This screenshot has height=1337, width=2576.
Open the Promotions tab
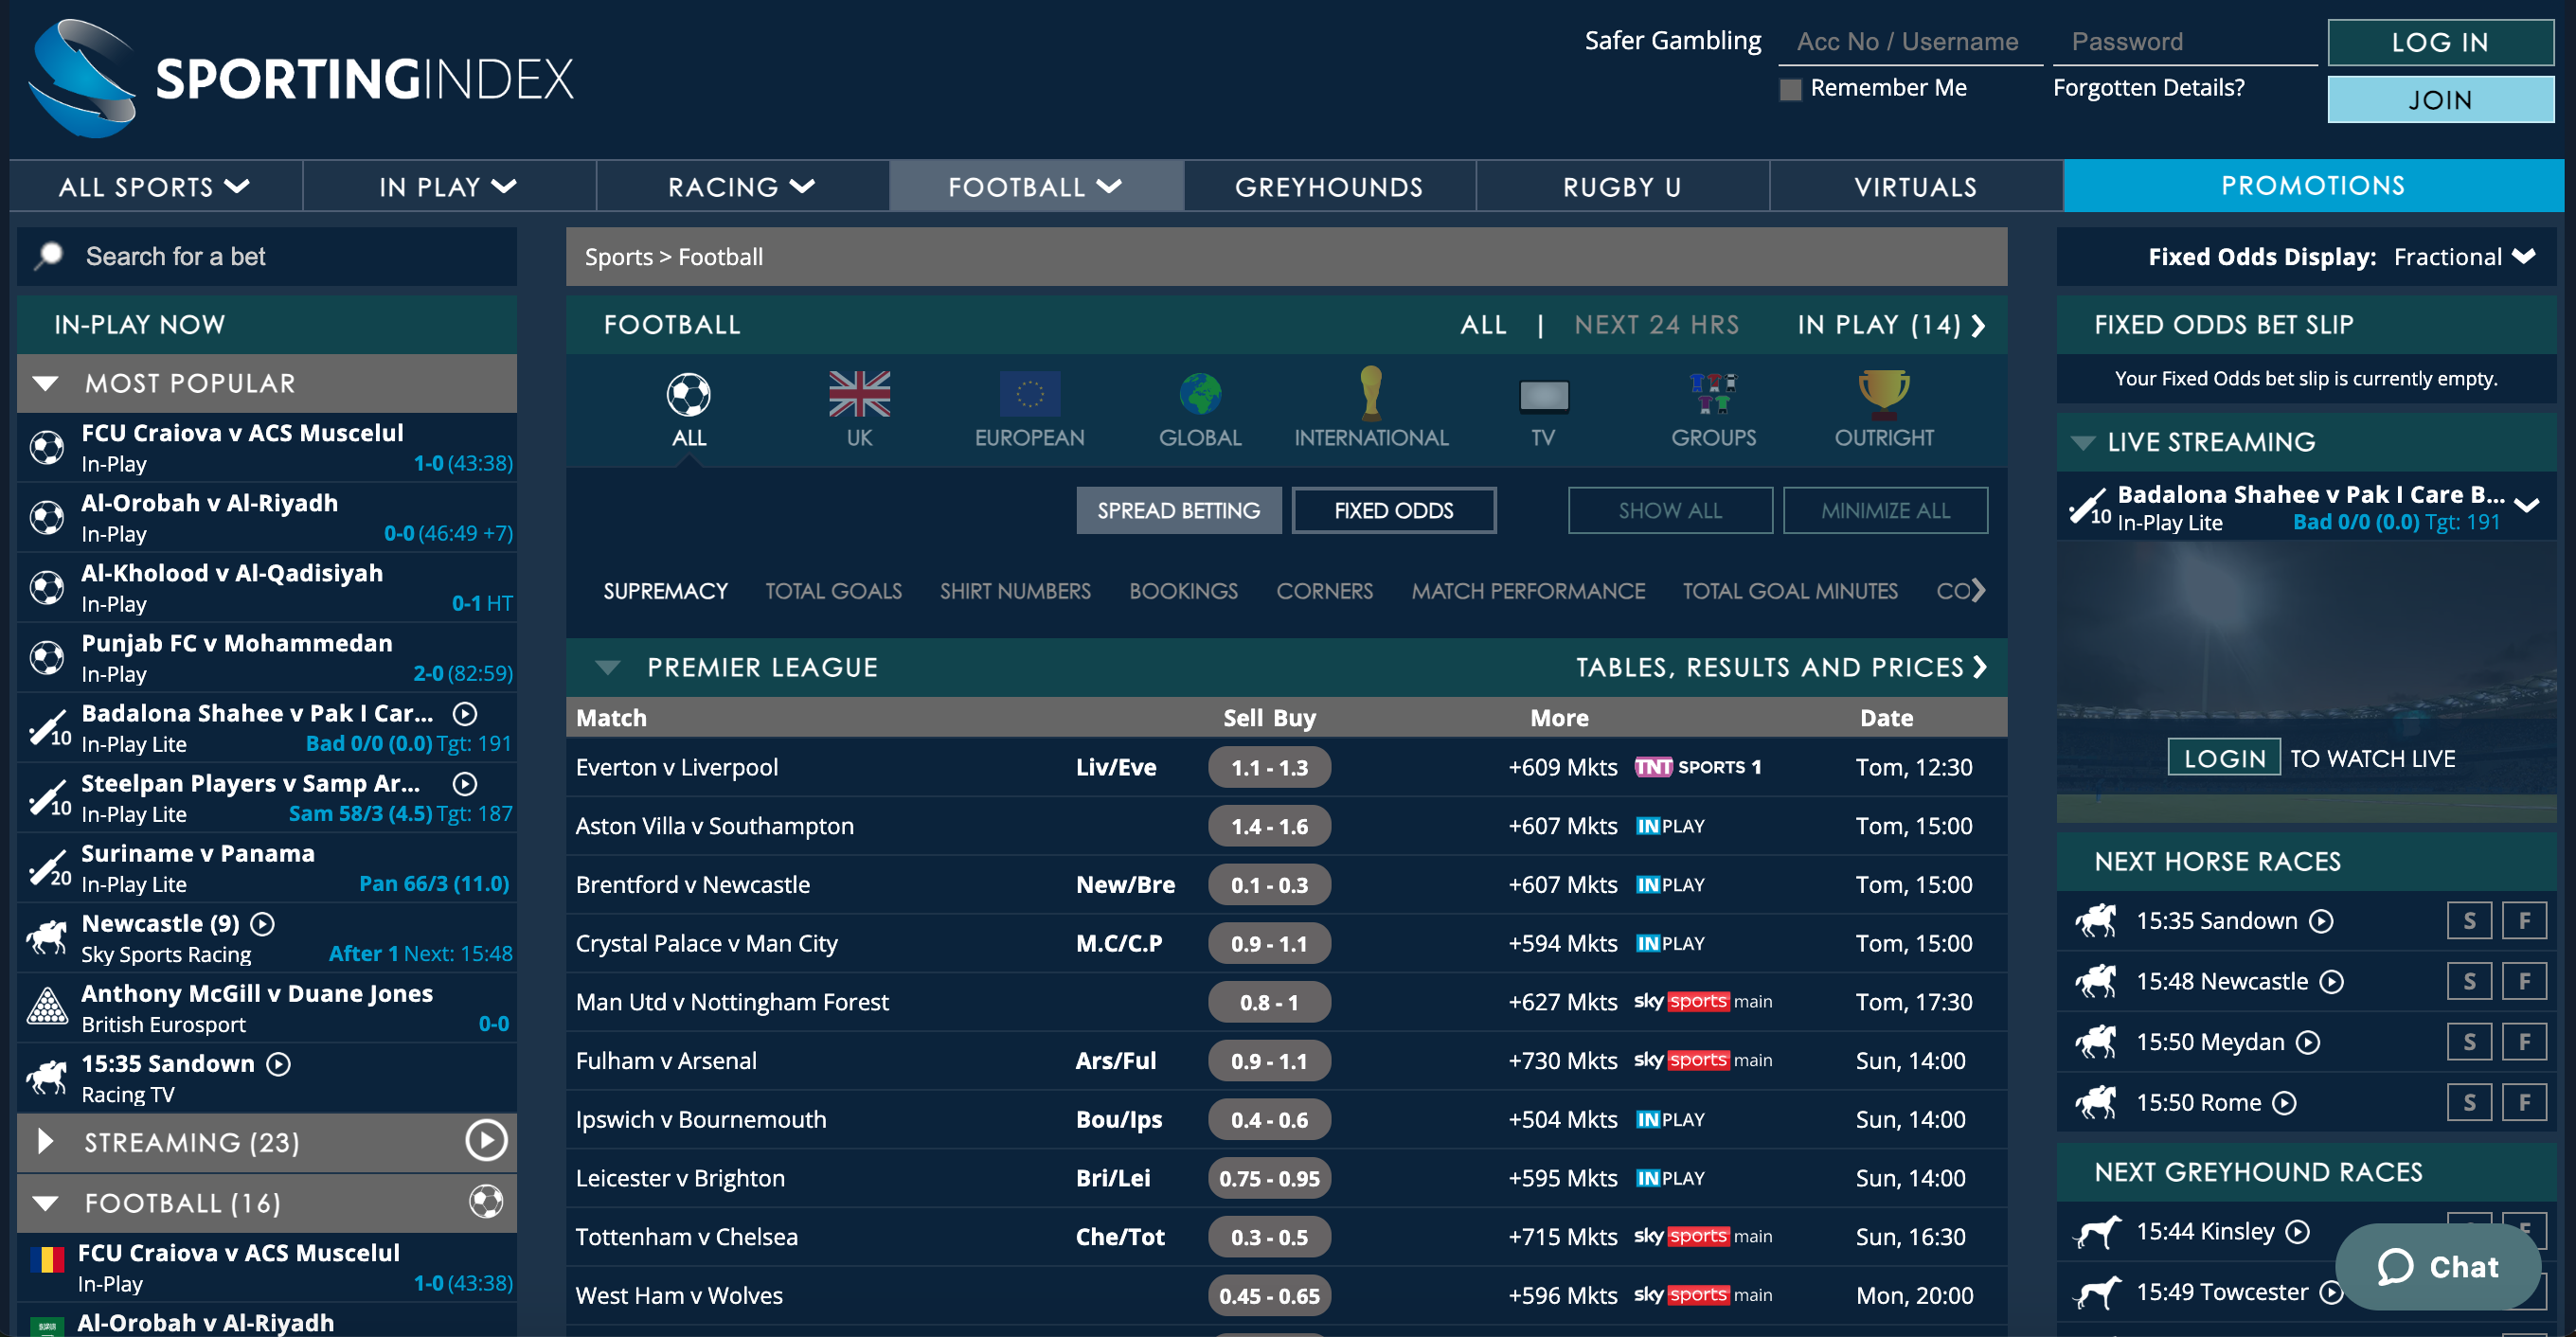pyautogui.click(x=2313, y=185)
